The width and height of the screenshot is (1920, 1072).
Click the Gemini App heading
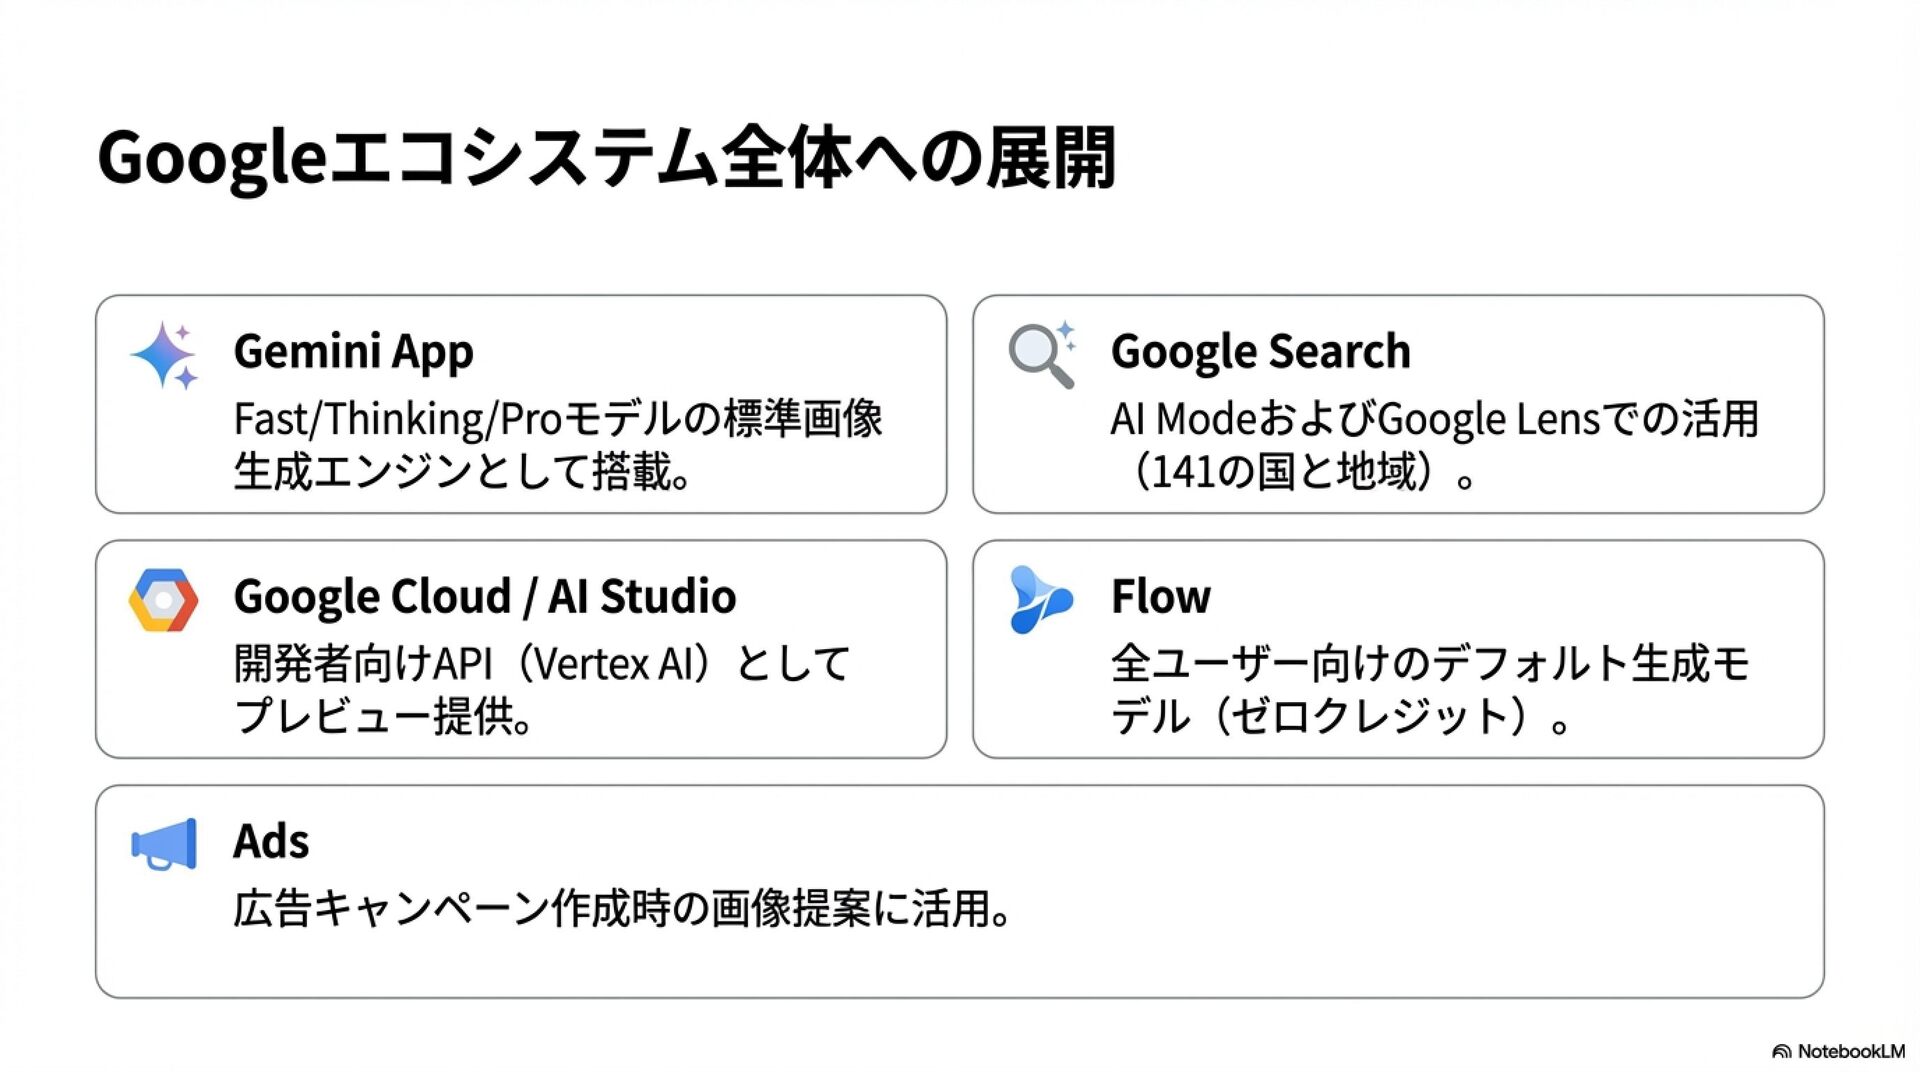click(x=353, y=351)
